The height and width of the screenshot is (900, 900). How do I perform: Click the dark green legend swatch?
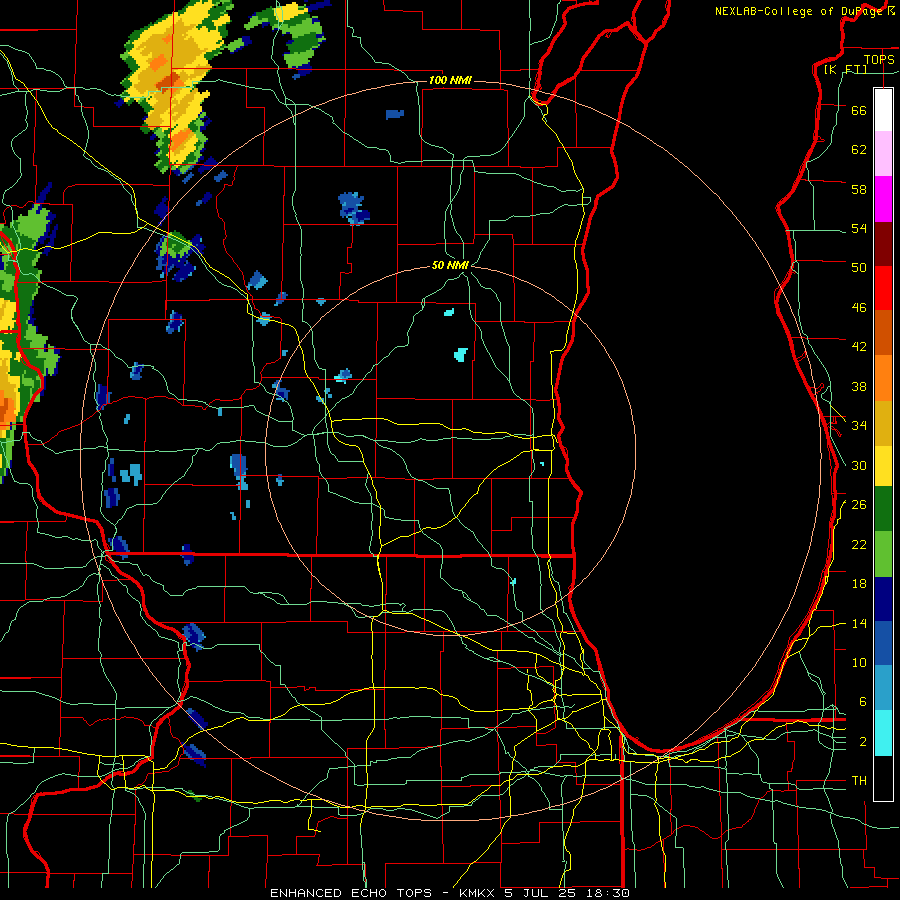coord(883,509)
